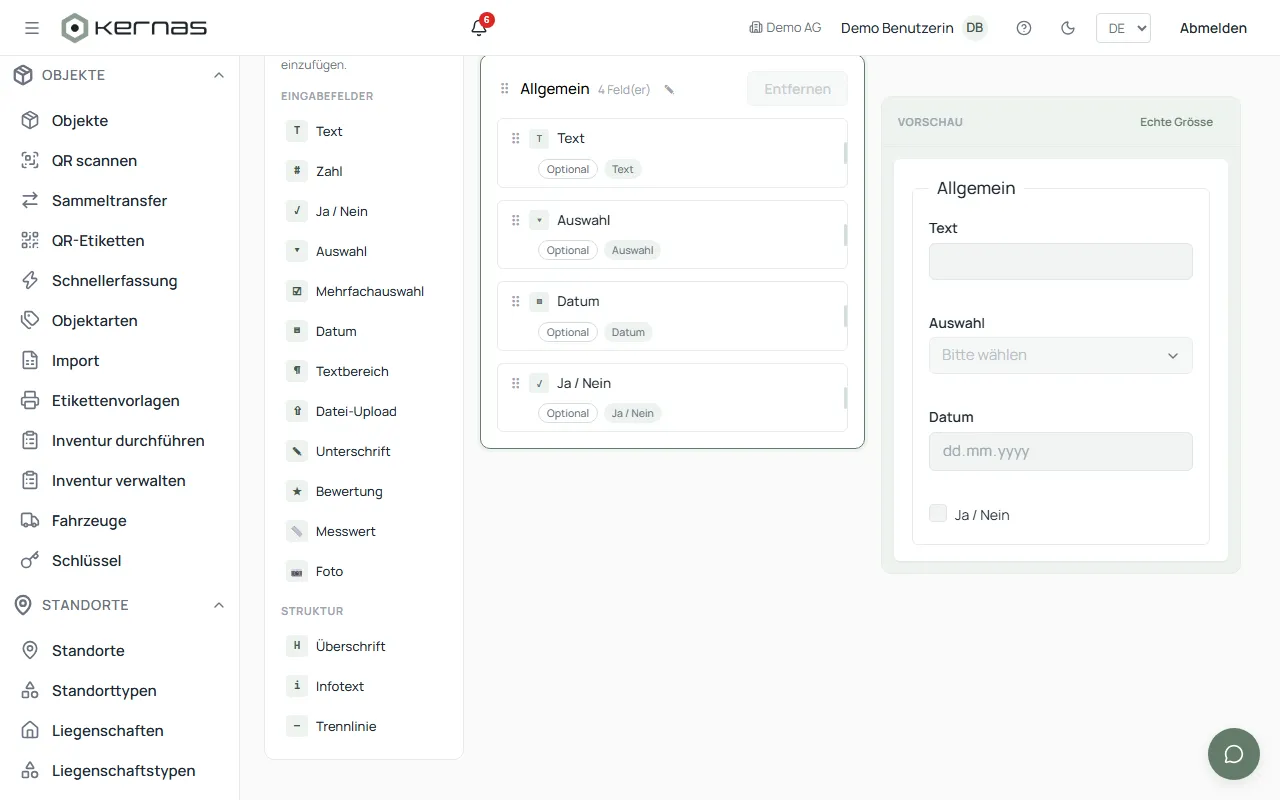1280x800 pixels.
Task: Open the chat support bubble
Action: pos(1234,754)
